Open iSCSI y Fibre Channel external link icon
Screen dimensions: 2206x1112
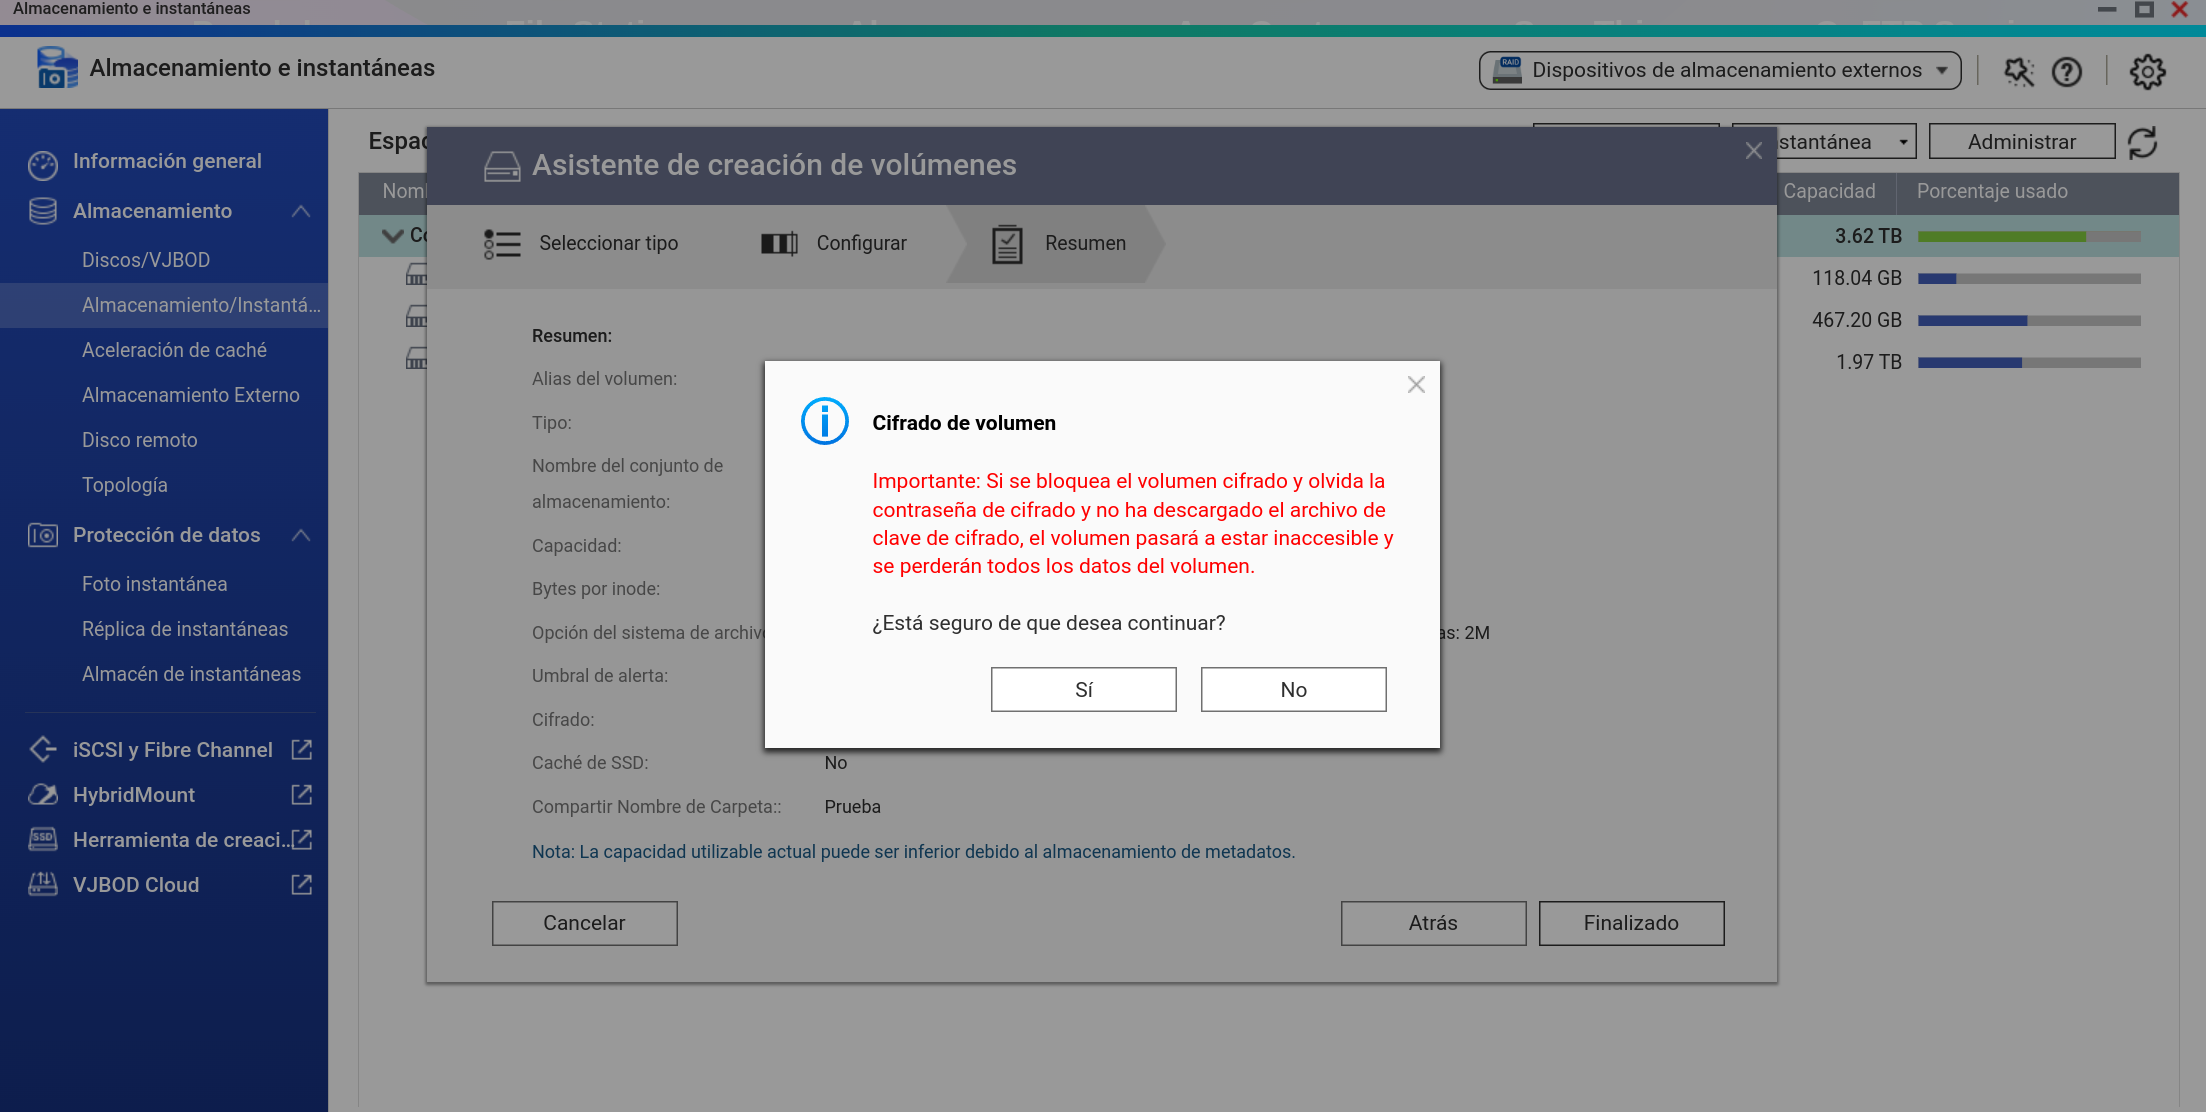(301, 749)
